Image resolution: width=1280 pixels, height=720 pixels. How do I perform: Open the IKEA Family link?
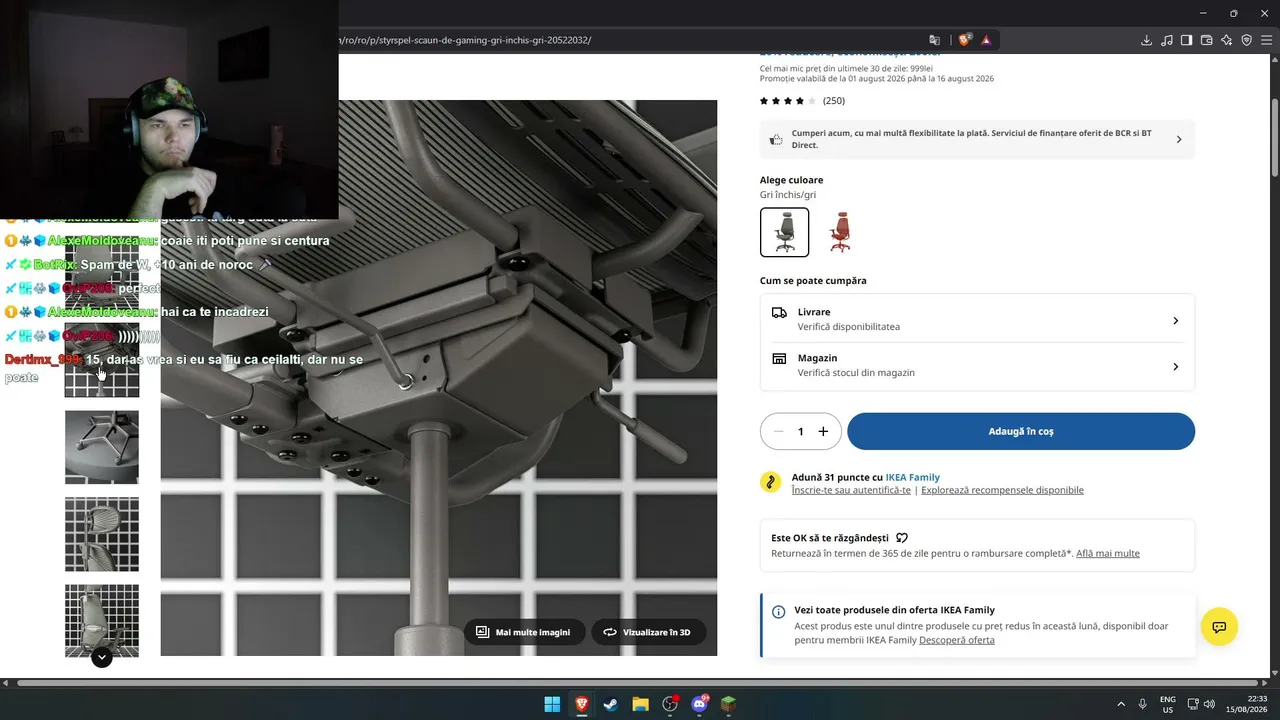coord(912,477)
